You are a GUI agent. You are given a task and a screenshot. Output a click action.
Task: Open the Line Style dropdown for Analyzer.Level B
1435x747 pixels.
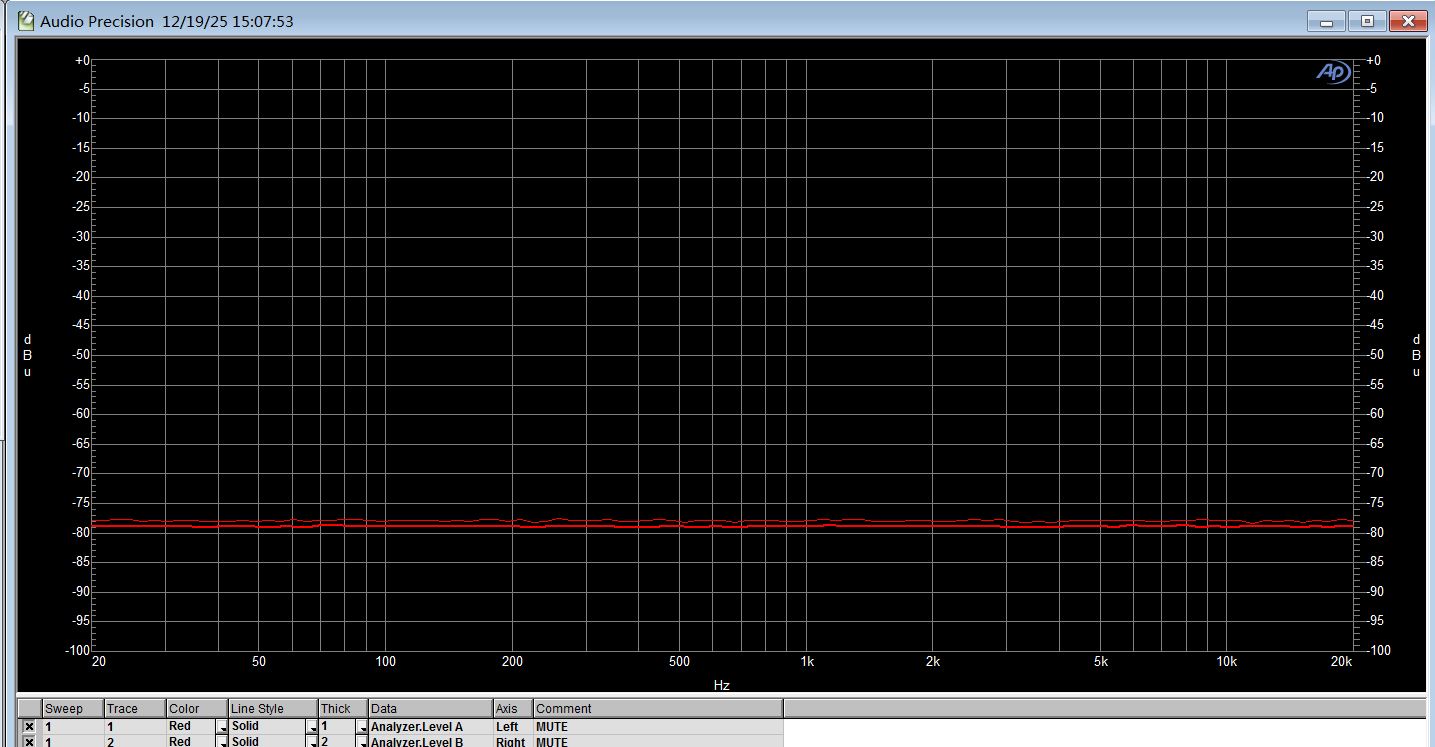312,742
